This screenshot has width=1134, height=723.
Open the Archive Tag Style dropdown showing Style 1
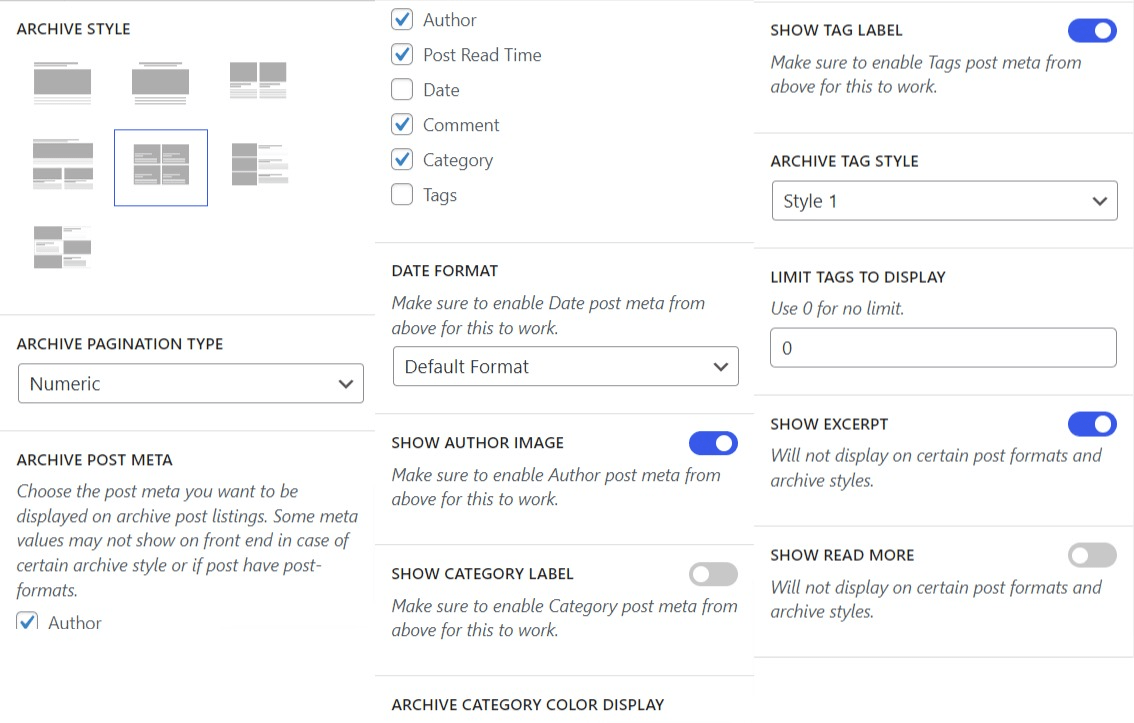pyautogui.click(x=945, y=200)
